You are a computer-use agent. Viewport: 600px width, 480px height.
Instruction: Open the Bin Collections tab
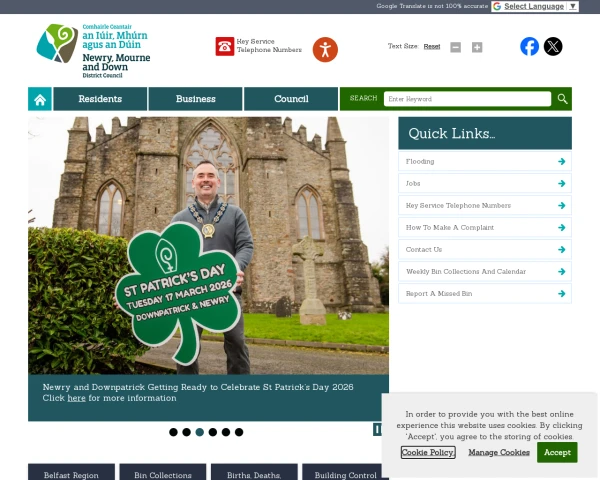click(x=163, y=472)
